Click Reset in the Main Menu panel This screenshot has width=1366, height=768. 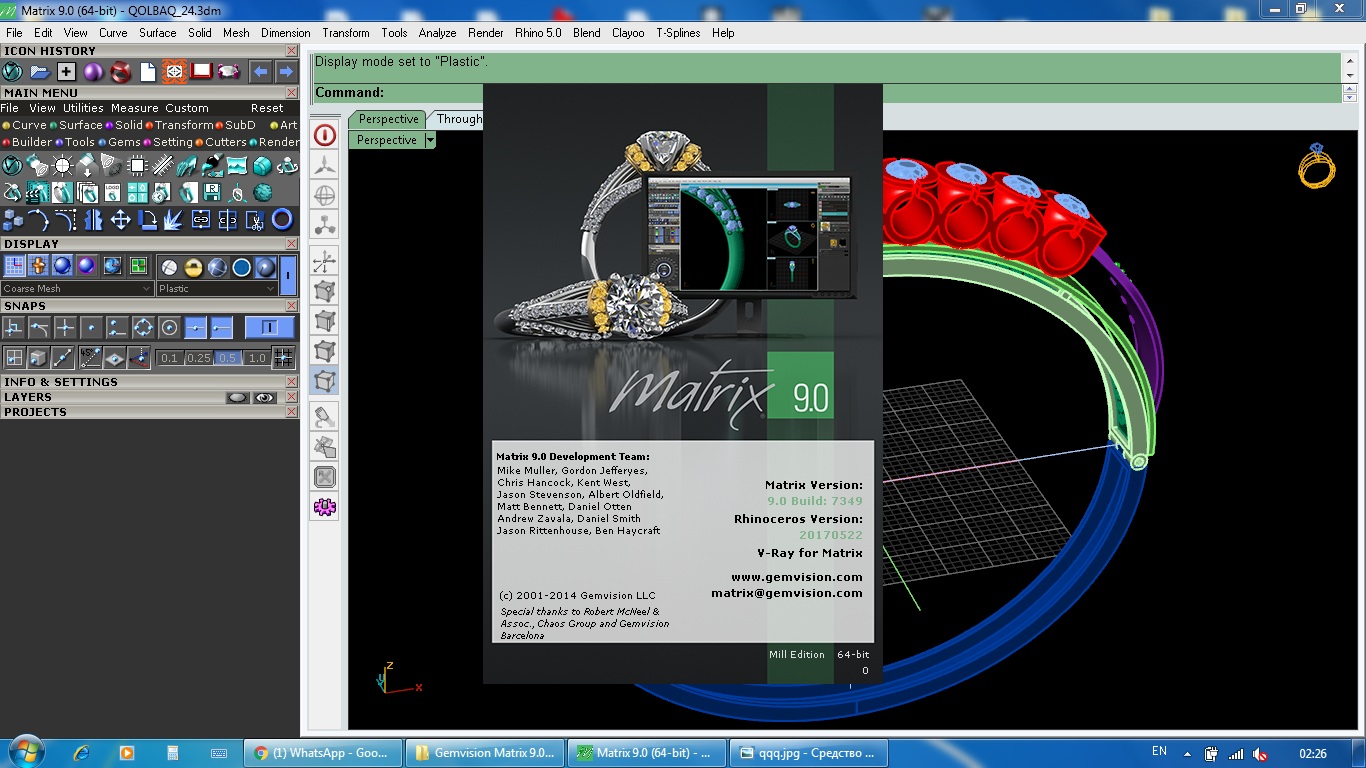[x=267, y=108]
